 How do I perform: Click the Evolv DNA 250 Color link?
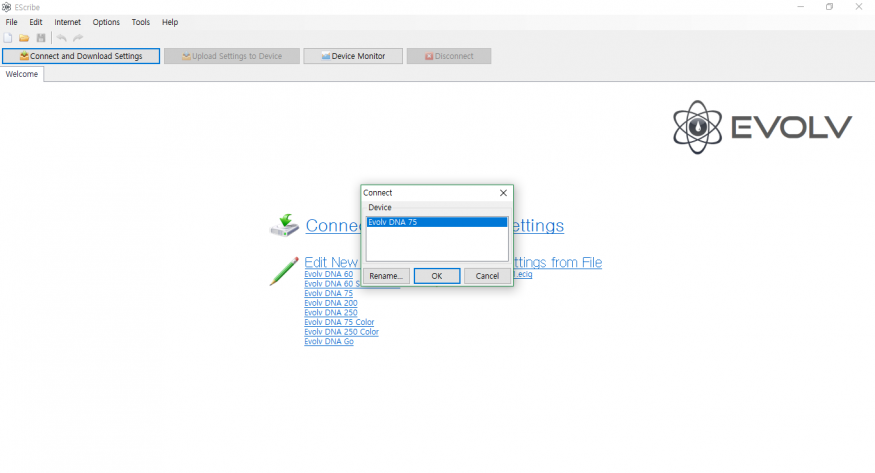tap(342, 332)
